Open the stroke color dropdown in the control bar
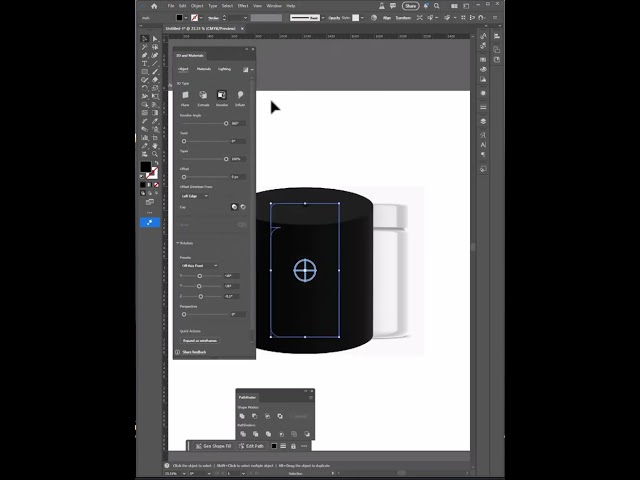The image size is (640, 480). (x=201, y=18)
